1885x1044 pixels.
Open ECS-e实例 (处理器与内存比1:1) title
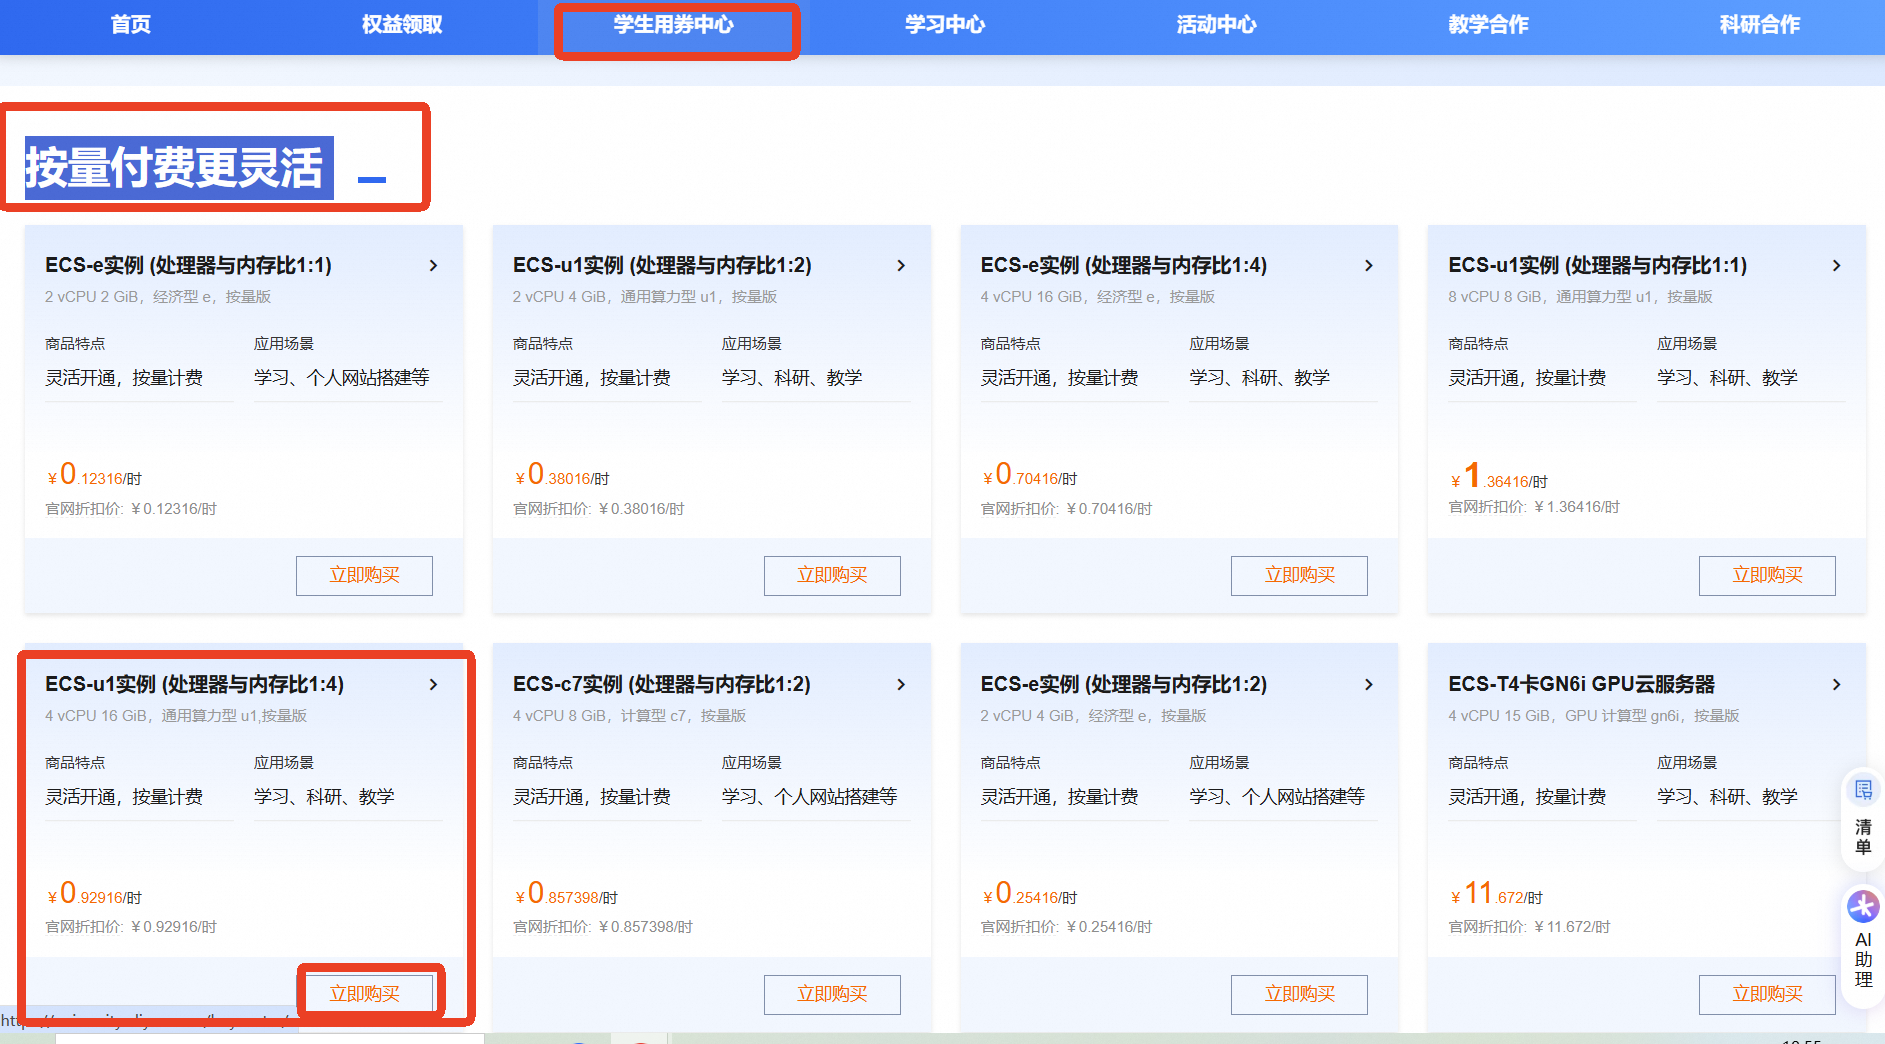[188, 266]
